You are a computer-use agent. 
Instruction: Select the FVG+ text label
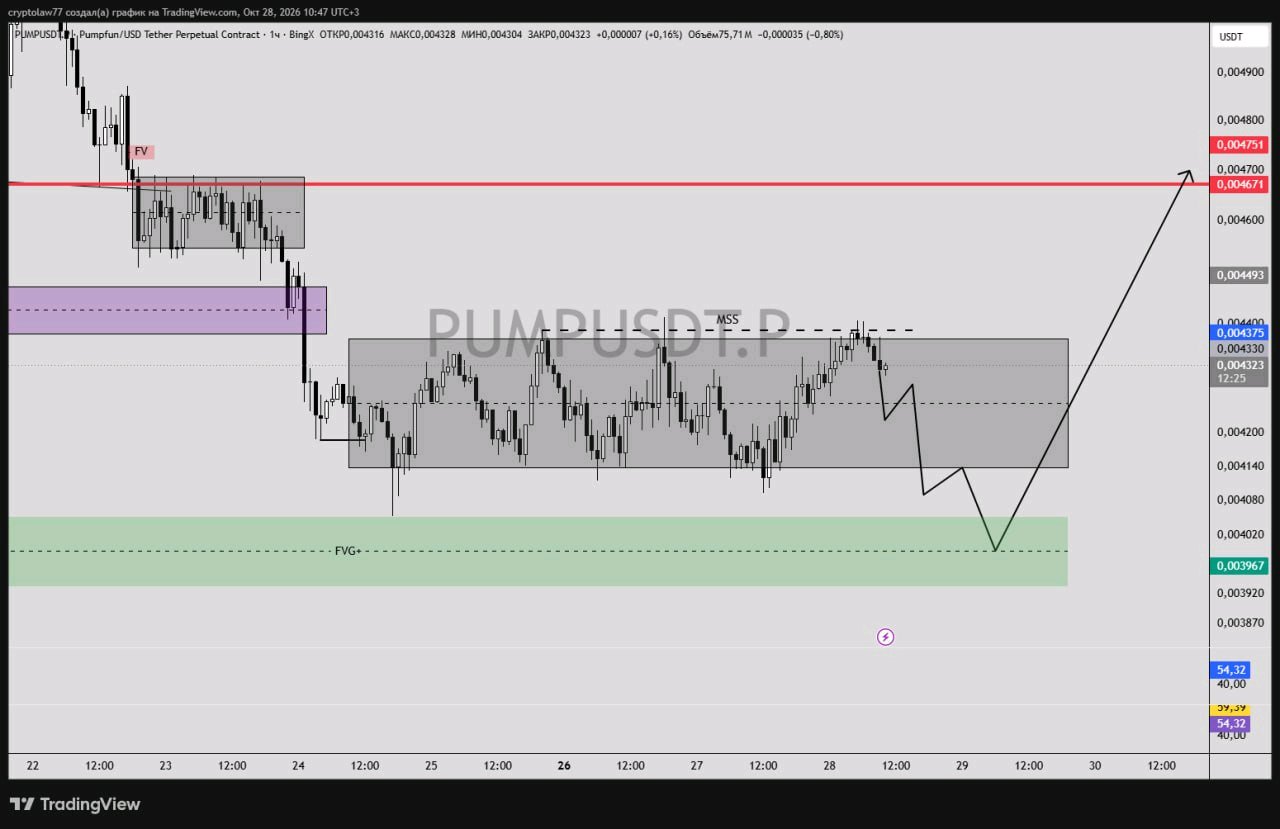(x=347, y=551)
